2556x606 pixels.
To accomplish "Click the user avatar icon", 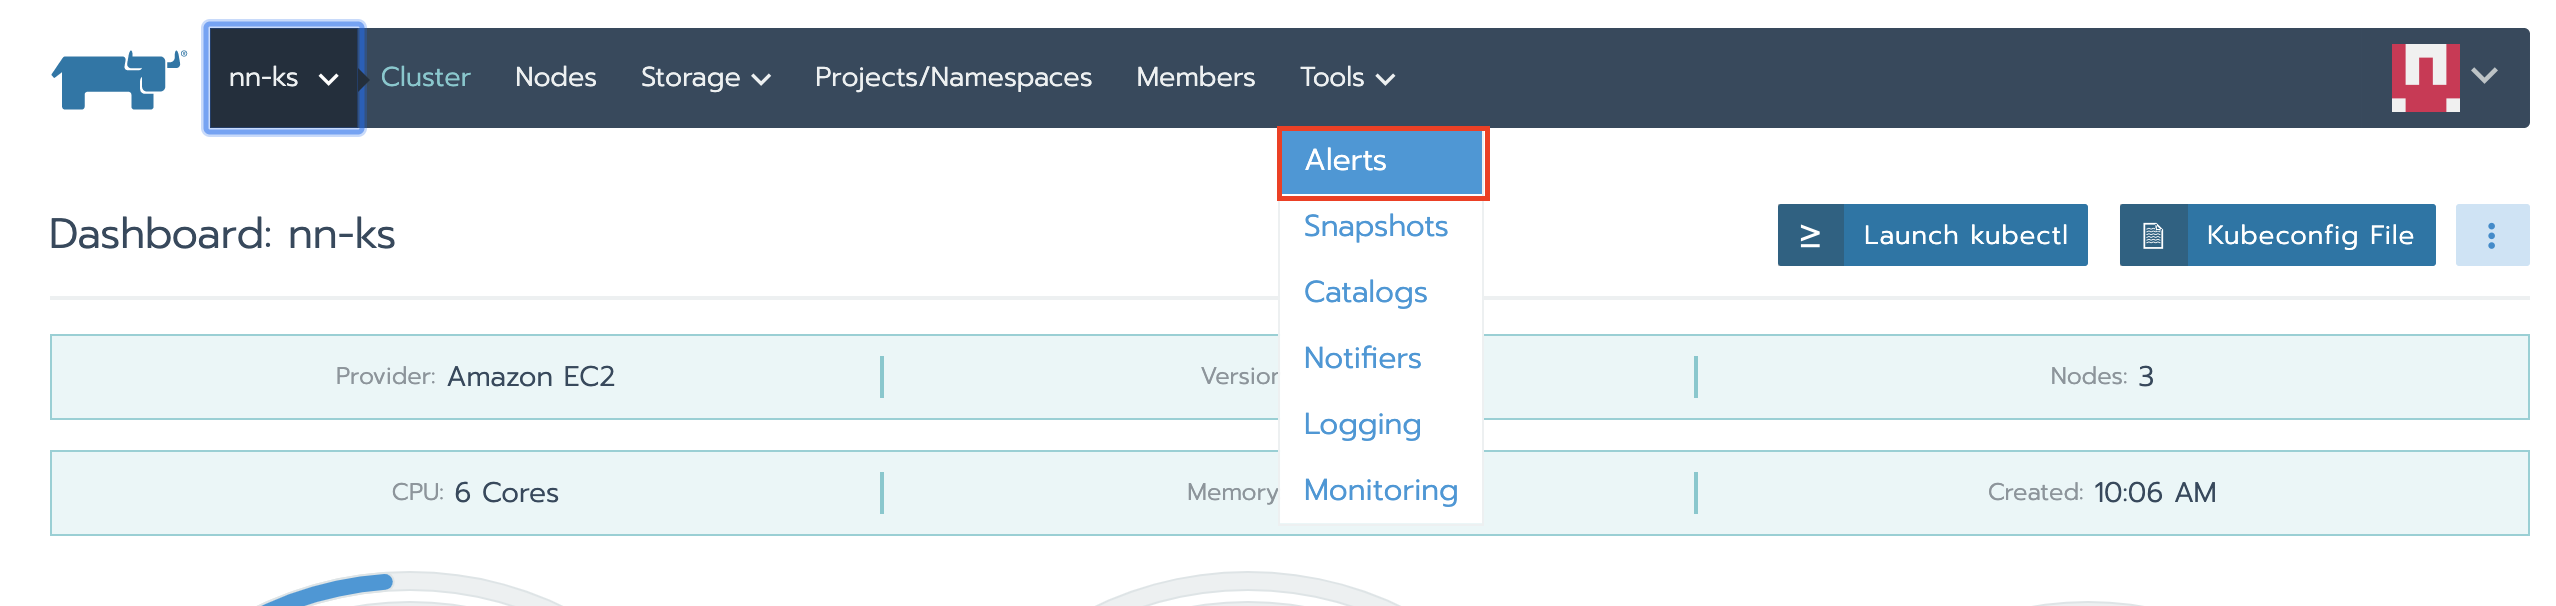I will pos(2424,77).
